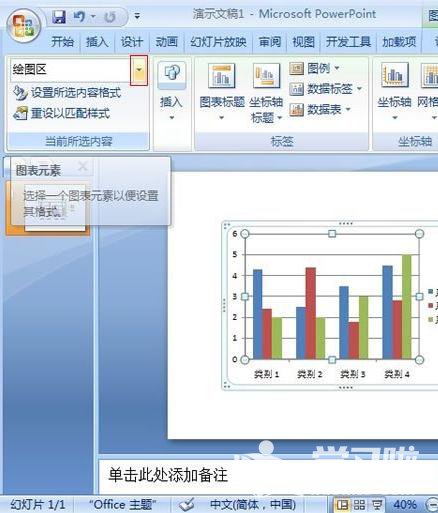The image size is (438, 513).
Task: Select the blue bar of 类别 1
Action: [258, 314]
